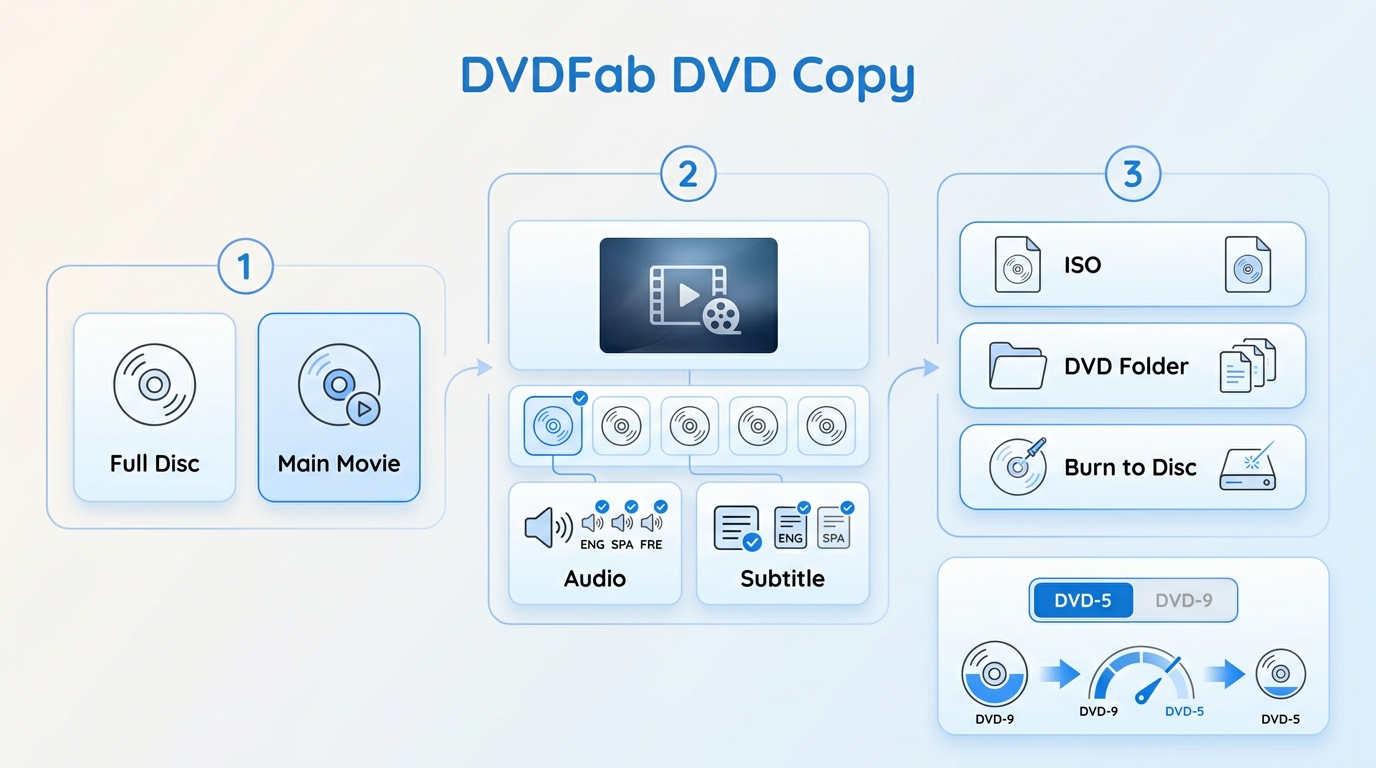Click the half-filled DVD-9 source disc icon

(x=994, y=676)
